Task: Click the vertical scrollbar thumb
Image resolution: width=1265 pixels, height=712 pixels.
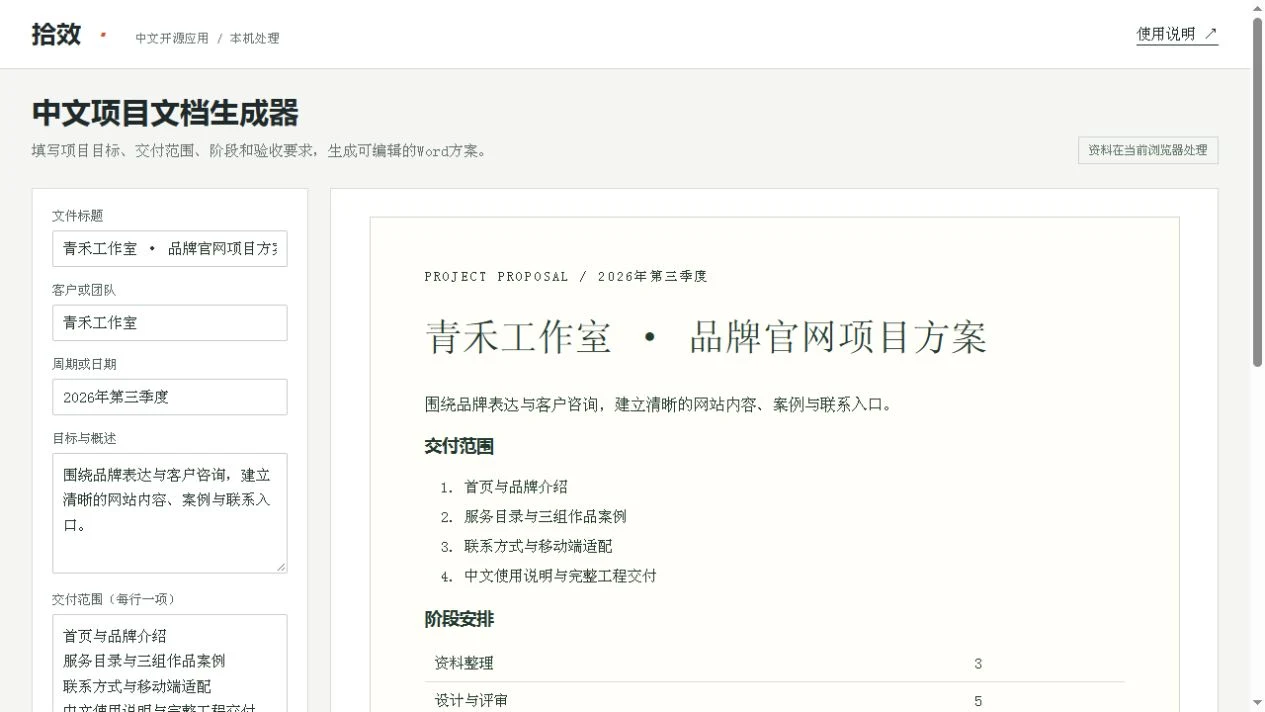Action: click(1258, 192)
